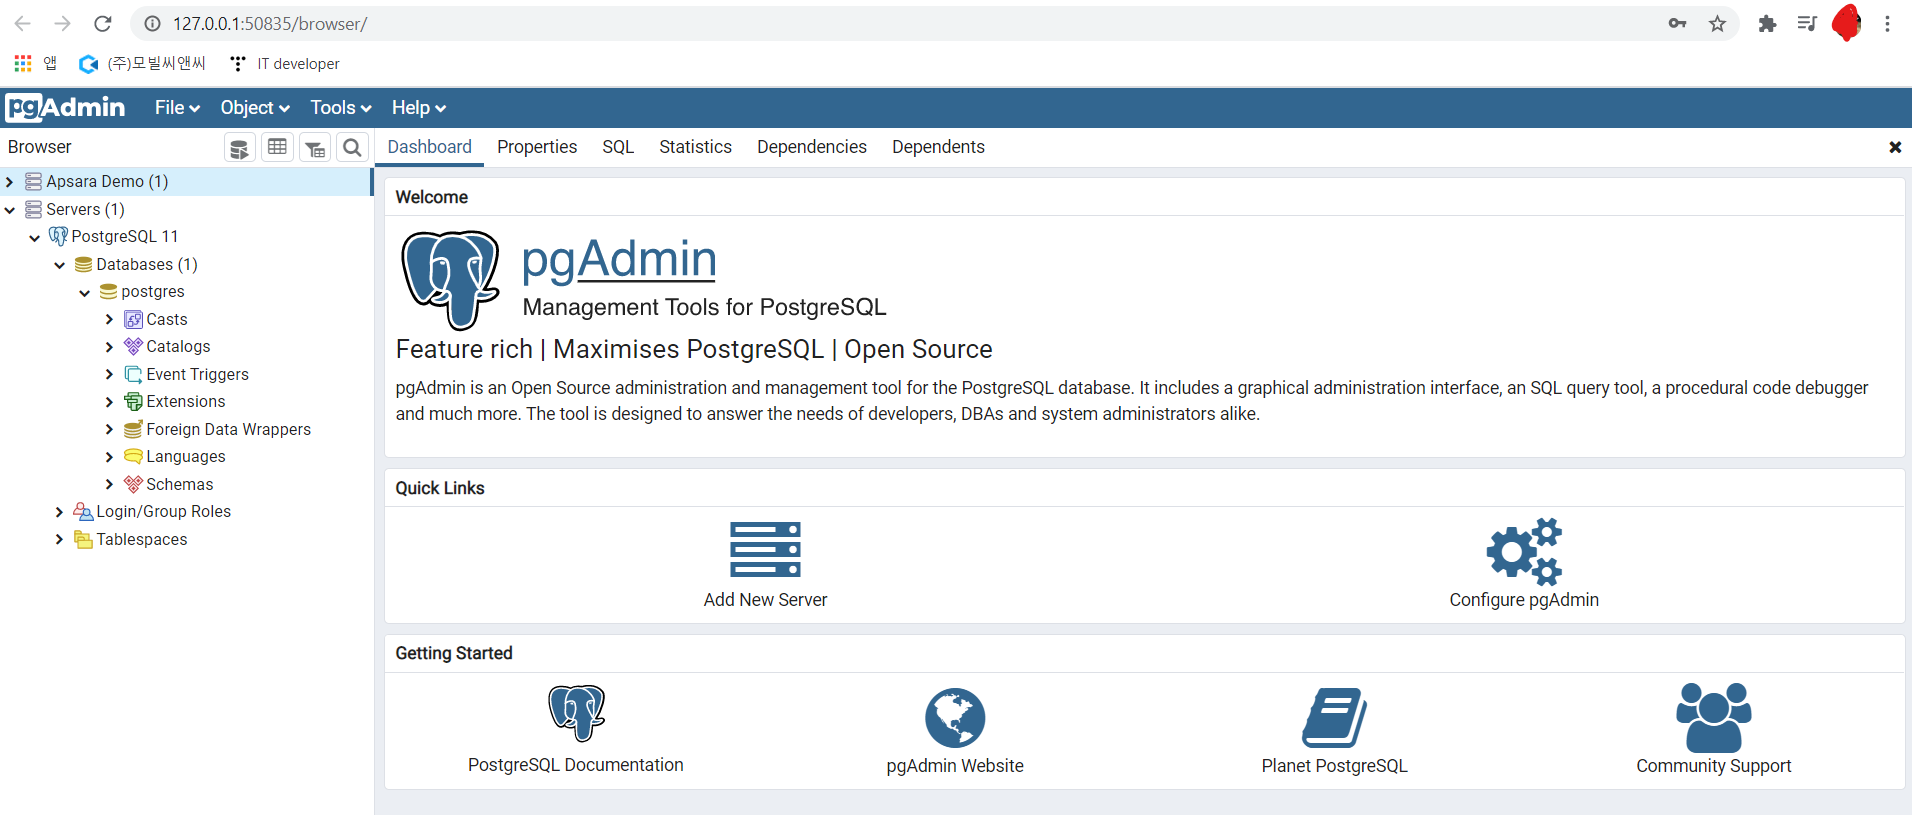1912x815 pixels.
Task: Open the File menu
Action: tap(177, 107)
